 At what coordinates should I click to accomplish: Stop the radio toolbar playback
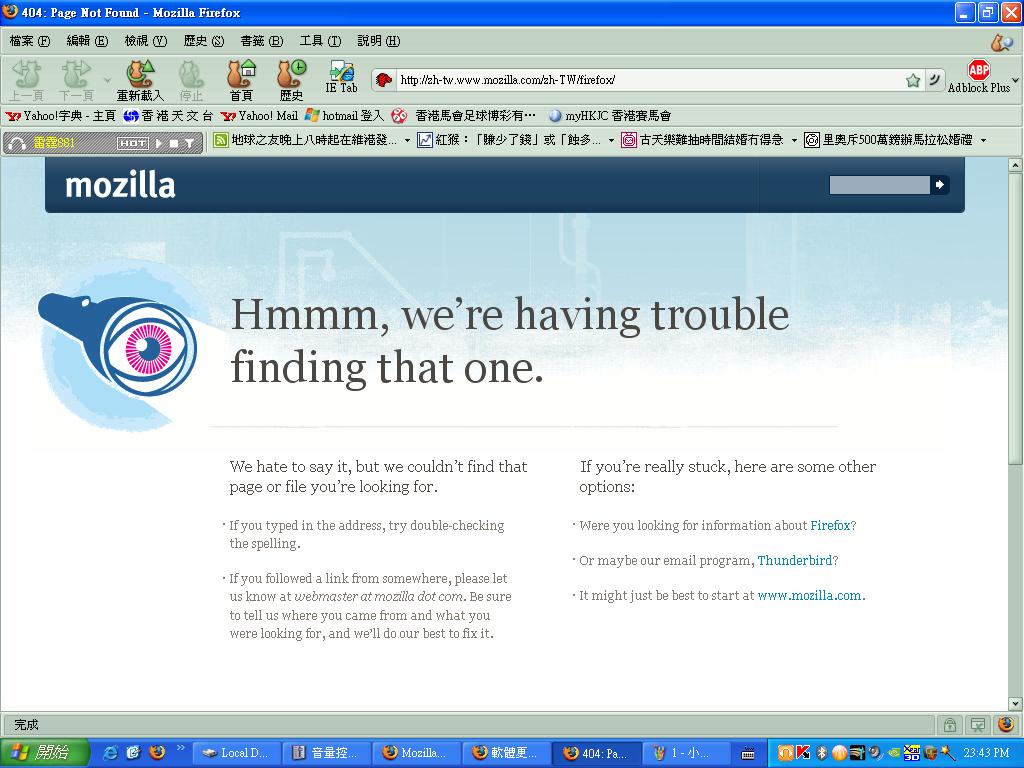click(x=174, y=143)
